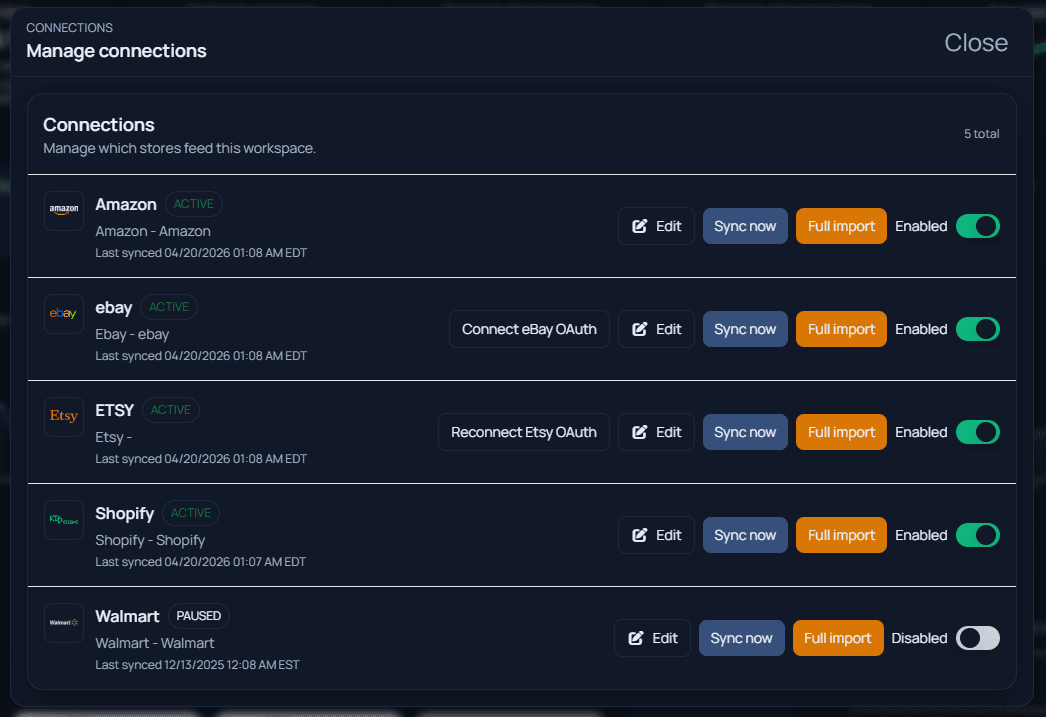Close the Manage connections dialog

click(976, 43)
